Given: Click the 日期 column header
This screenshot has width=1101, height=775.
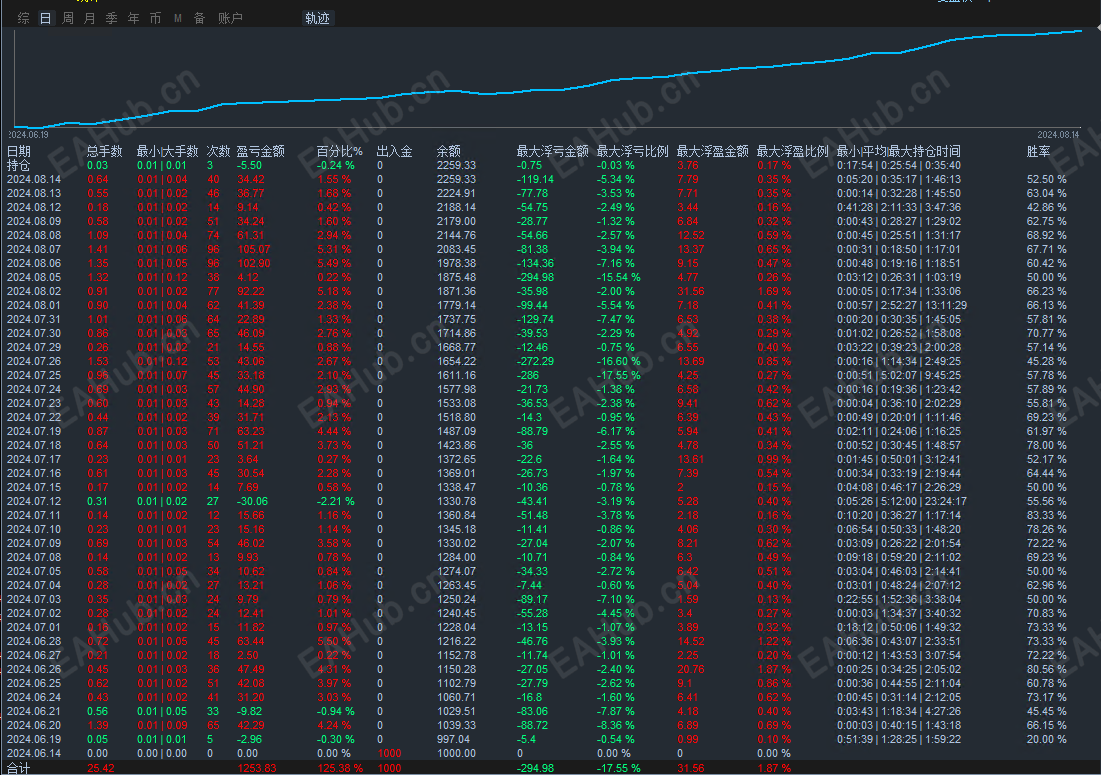Looking at the screenshot, I should pos(19,151).
